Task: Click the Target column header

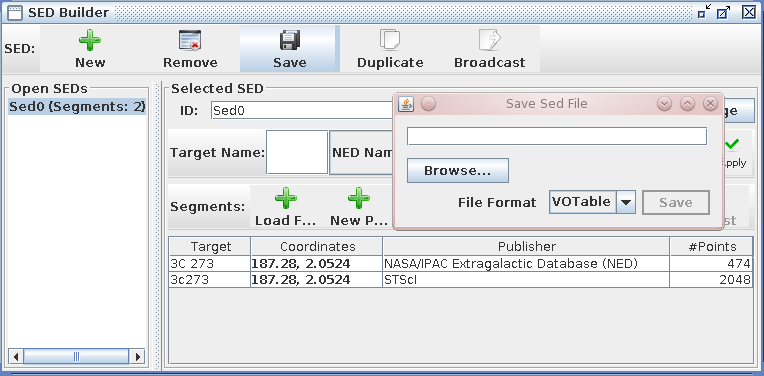Action: (x=210, y=246)
